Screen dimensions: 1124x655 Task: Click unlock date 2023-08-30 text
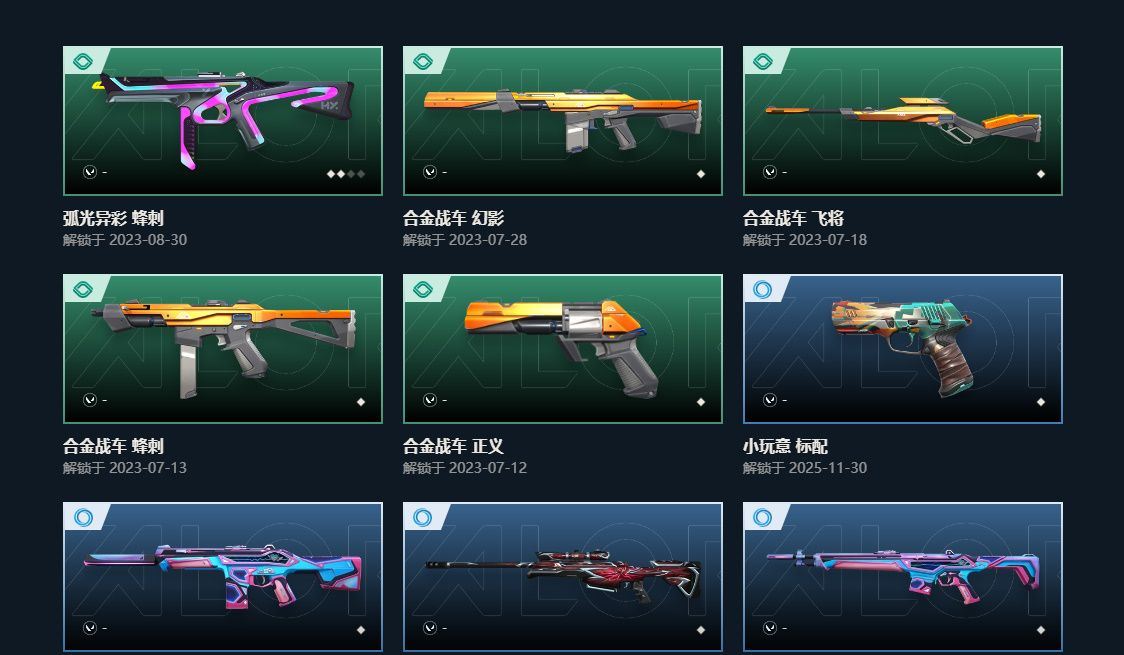tap(148, 240)
